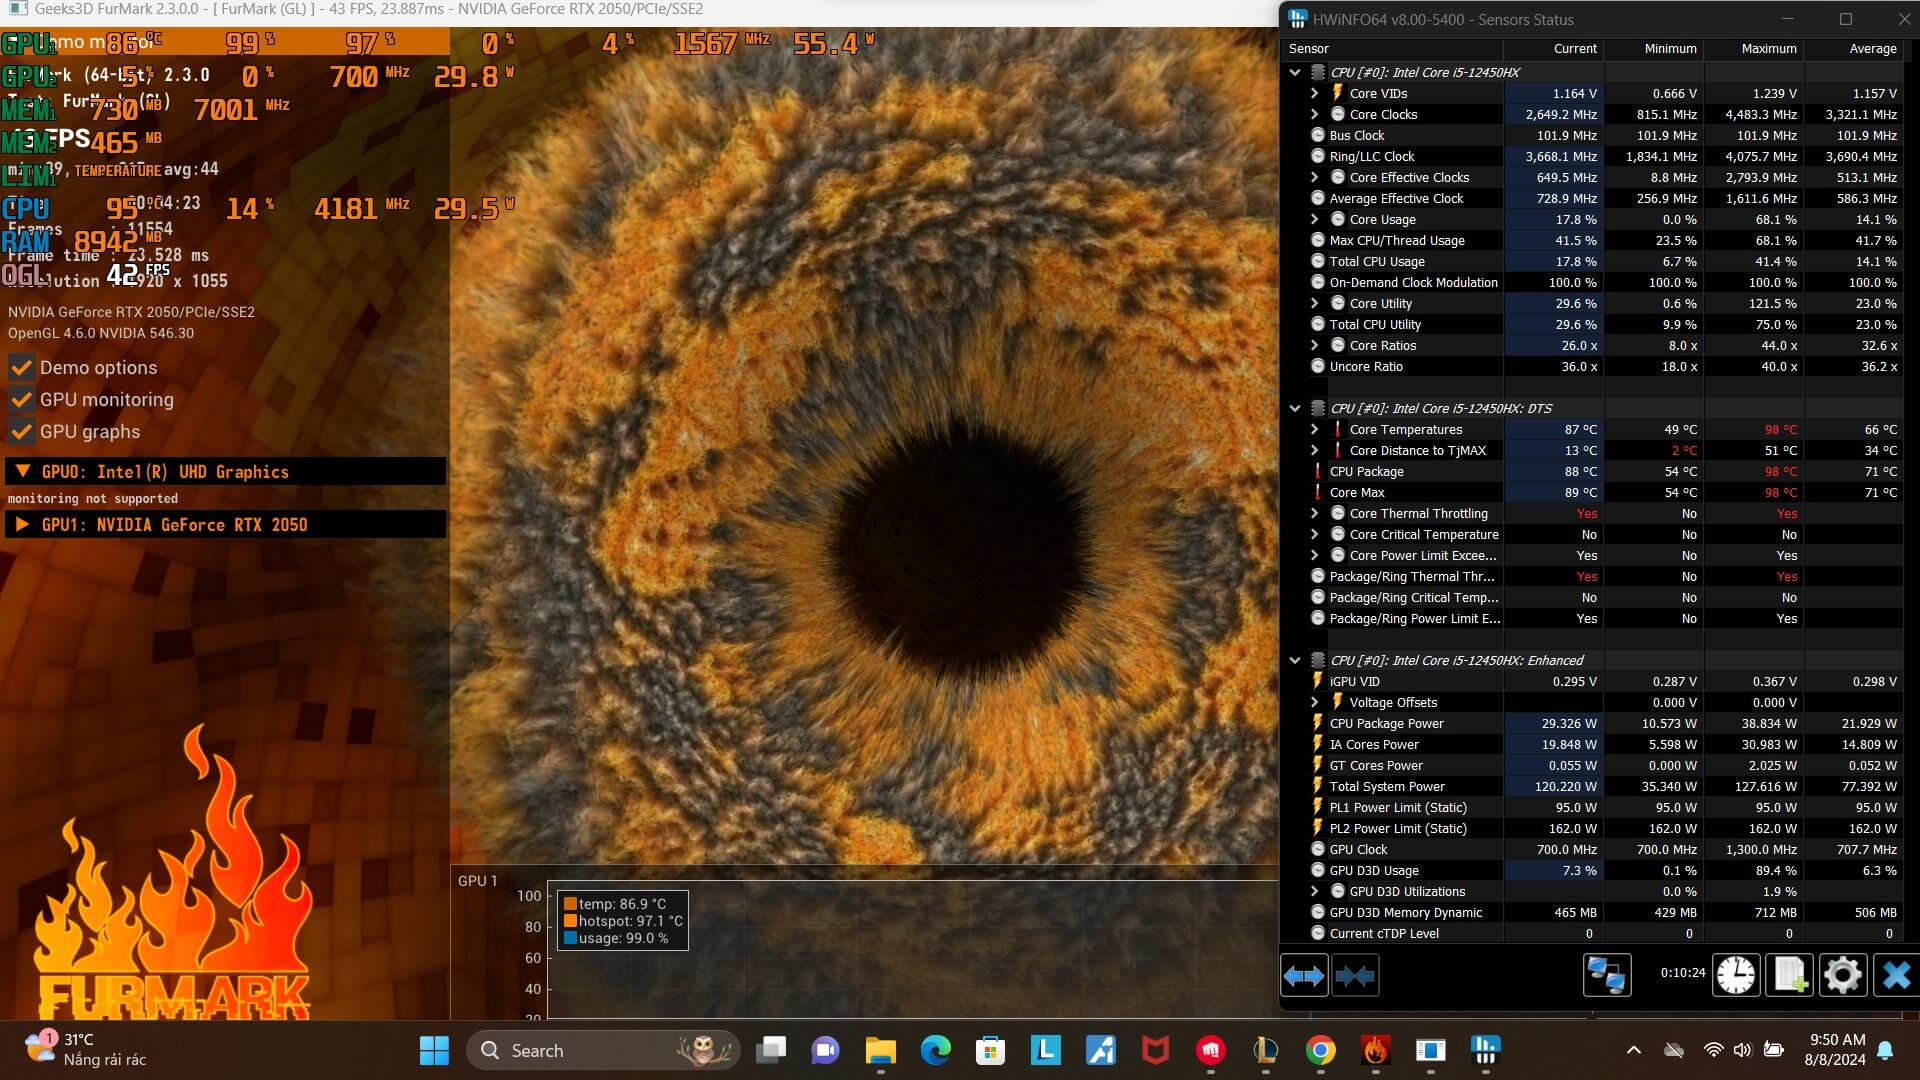
Task: Collapse the CPU i5-12450HX DTS sensor group
Action: (1295, 409)
